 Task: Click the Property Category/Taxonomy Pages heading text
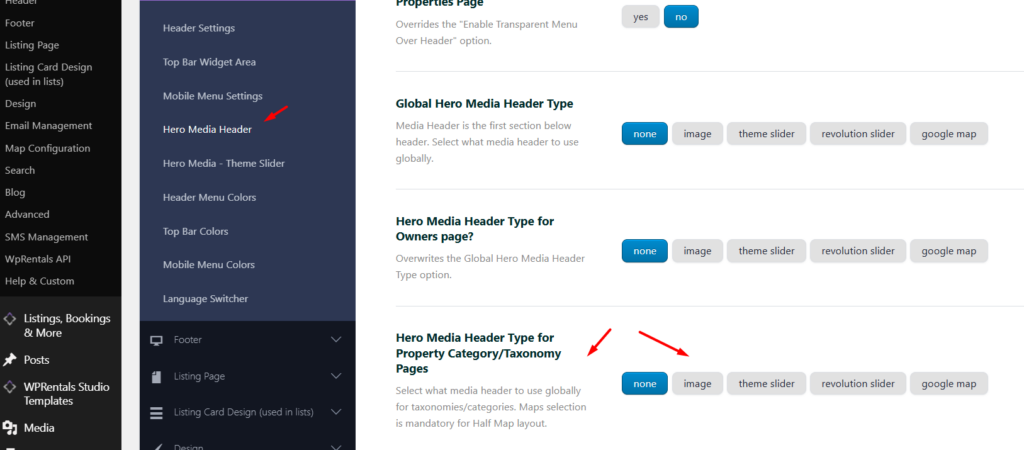(x=479, y=353)
